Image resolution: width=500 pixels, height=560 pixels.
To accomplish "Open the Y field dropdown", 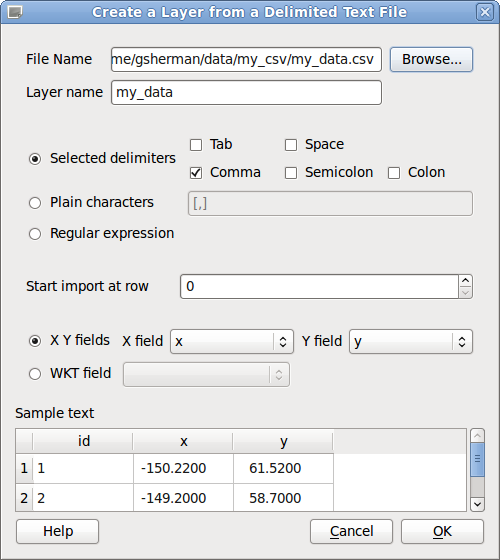I will [x=411, y=342].
